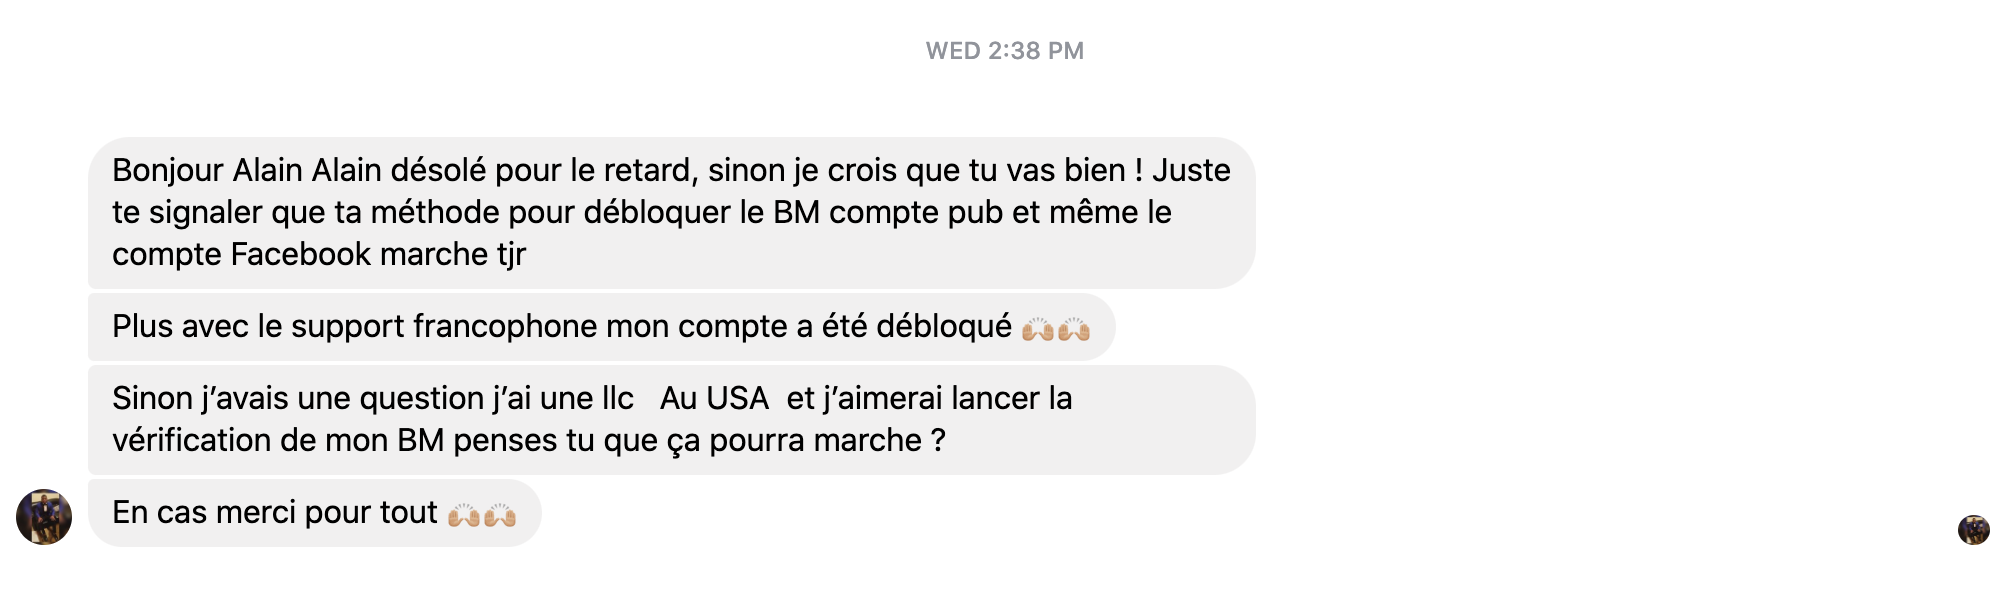Click first raised-hands emoji after "pour tout"
Image resolution: width=1996 pixels, height=597 pixels.
click(464, 514)
